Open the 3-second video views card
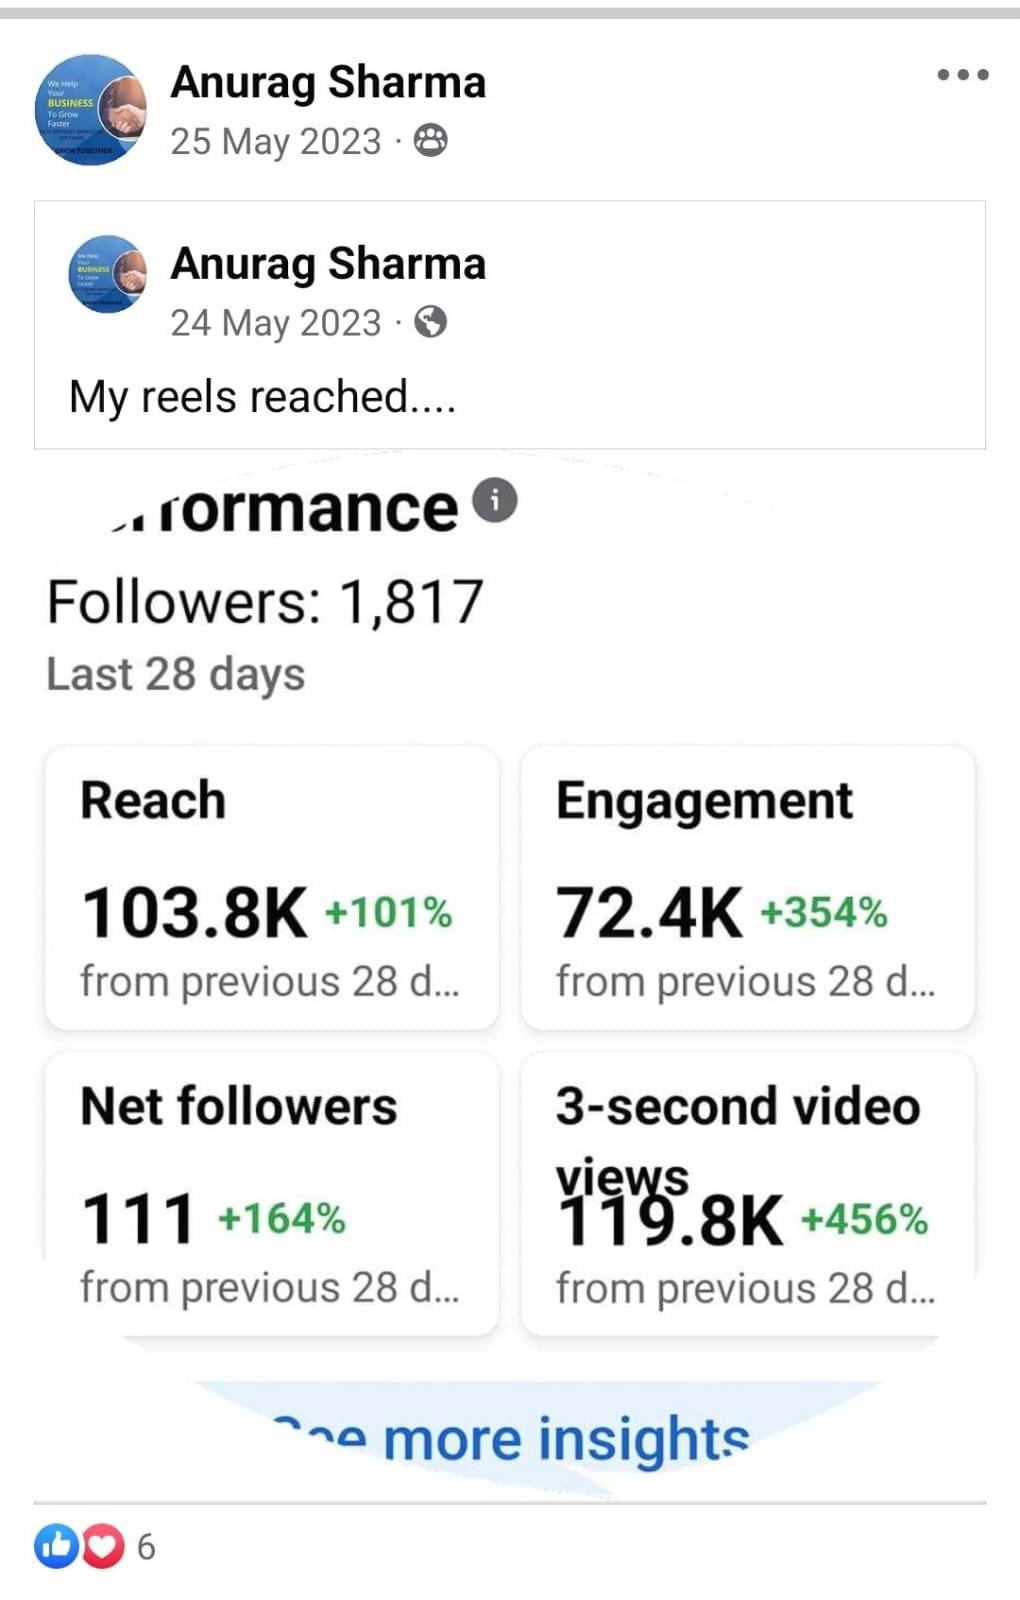 click(x=747, y=1194)
